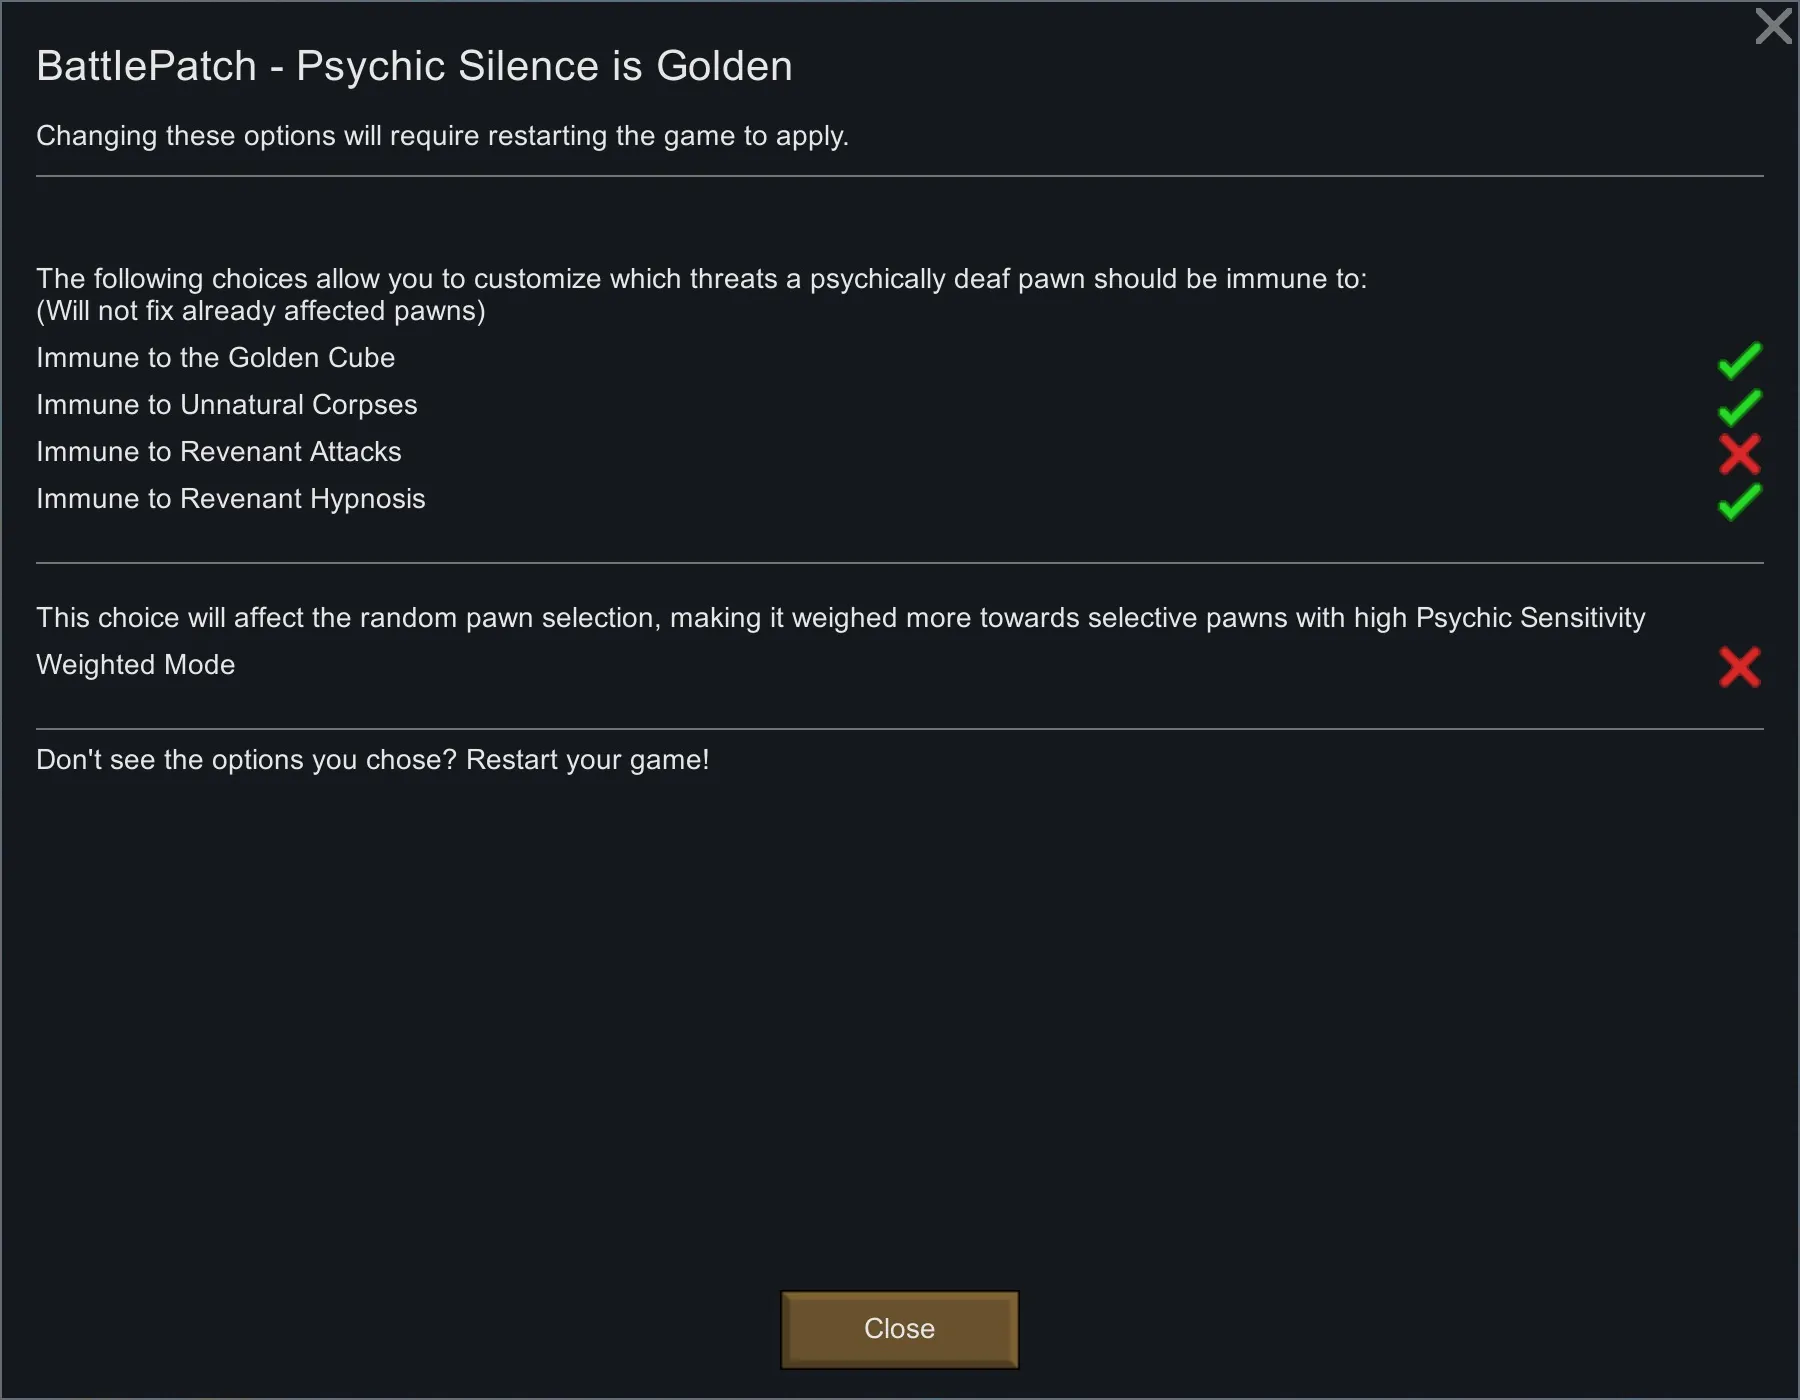Dismiss dialog with the top-right X icon
This screenshot has width=1800, height=1400.
(x=1773, y=26)
